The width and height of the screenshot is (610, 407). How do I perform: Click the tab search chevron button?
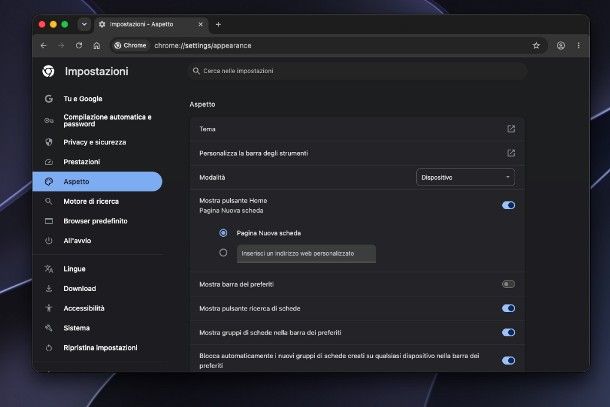[84, 24]
